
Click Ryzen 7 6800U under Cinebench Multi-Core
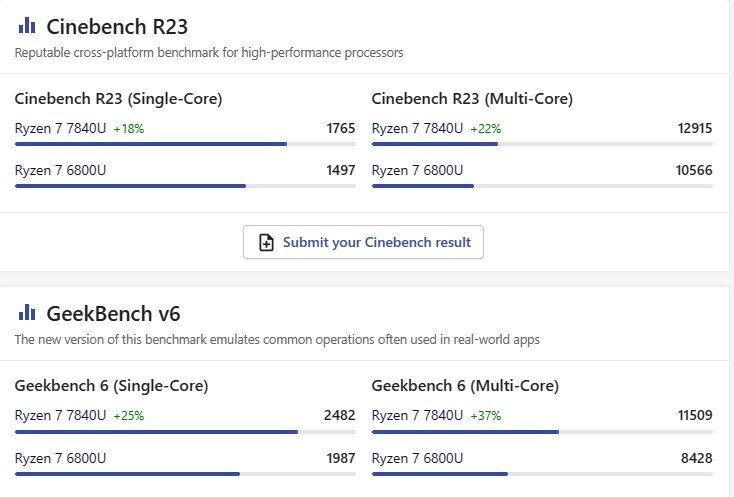pos(417,170)
